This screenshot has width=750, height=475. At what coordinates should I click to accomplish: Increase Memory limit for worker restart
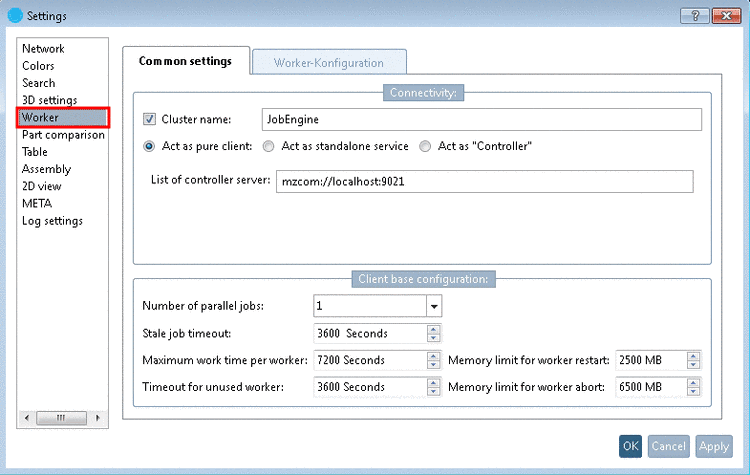point(694,355)
